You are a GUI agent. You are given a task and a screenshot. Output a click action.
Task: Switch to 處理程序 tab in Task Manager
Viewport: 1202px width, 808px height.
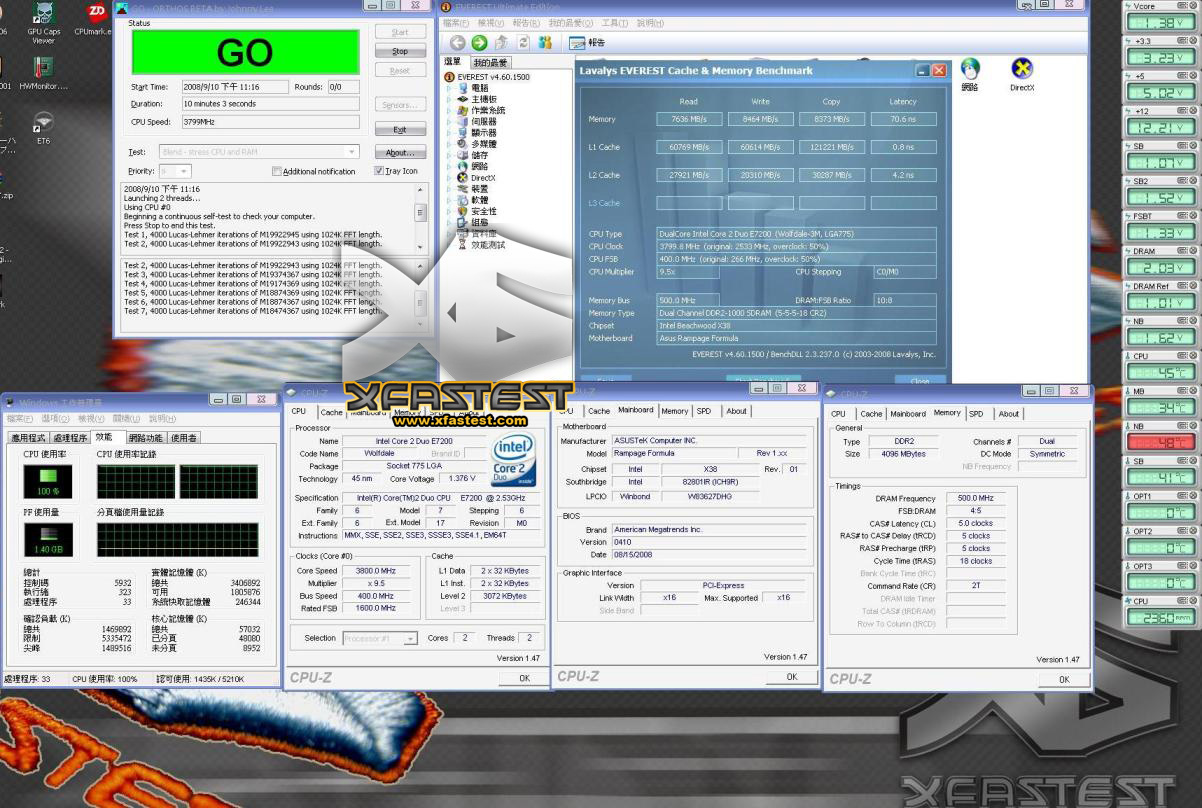coord(70,438)
